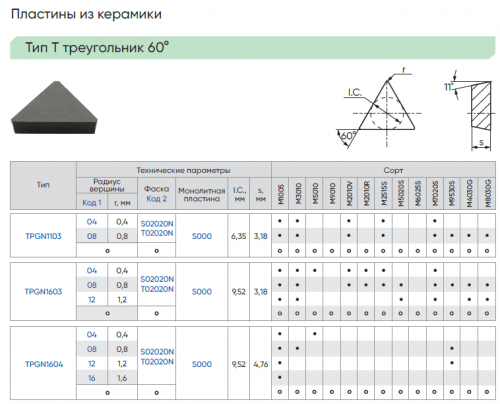Click the M7020S grade column header
500x404 pixels.
tap(435, 193)
